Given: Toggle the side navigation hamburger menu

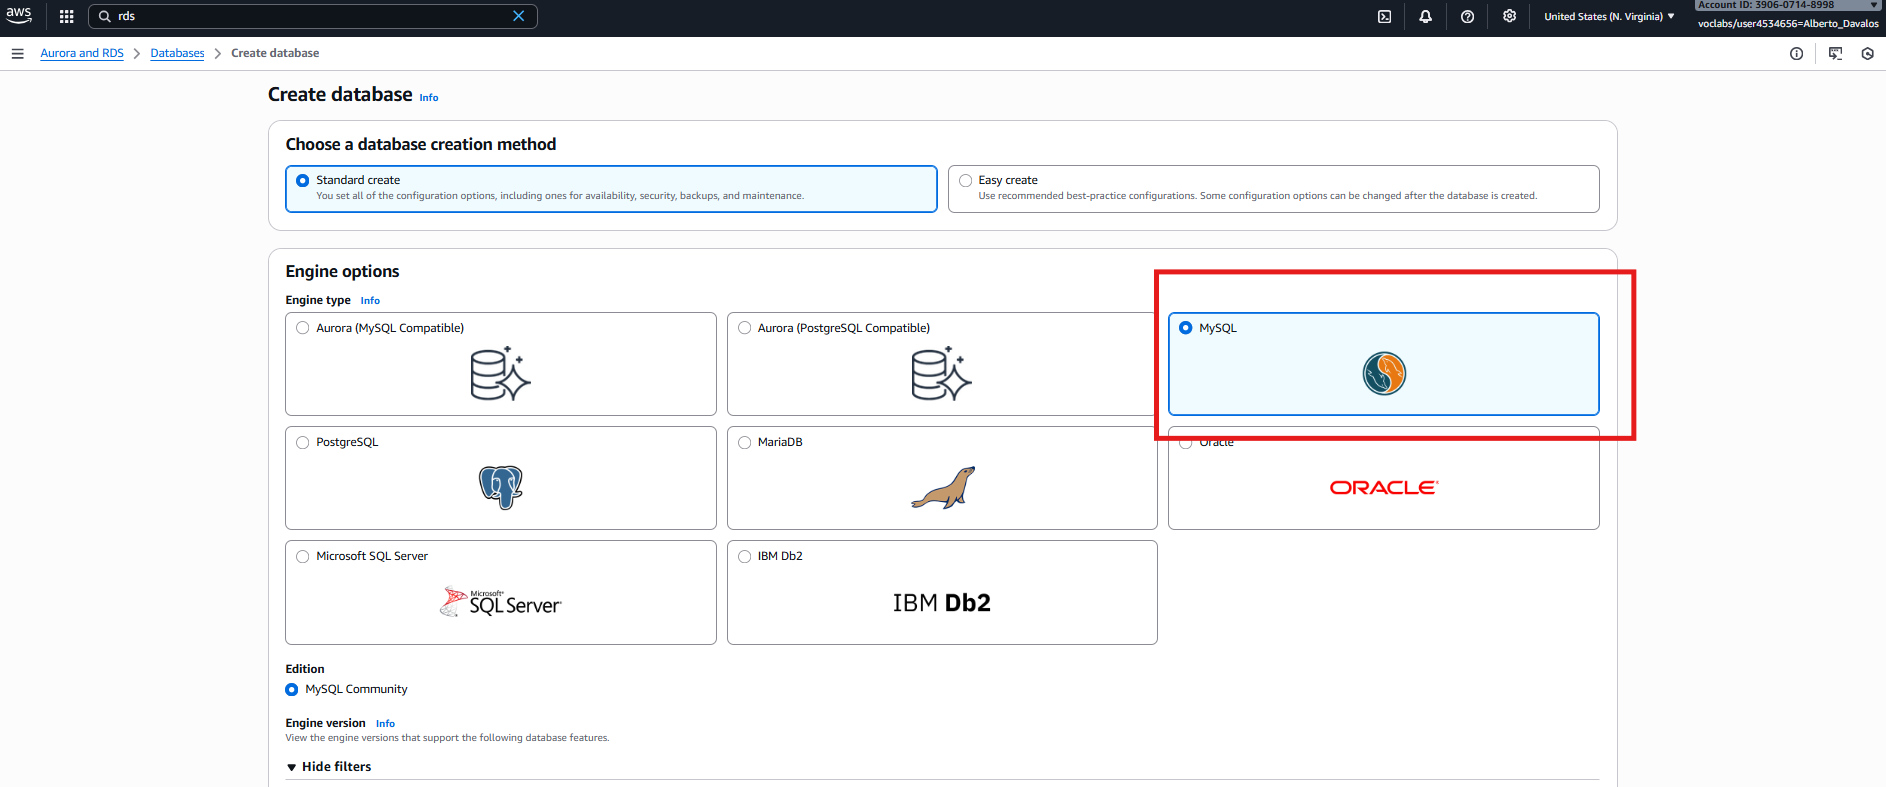Looking at the screenshot, I should point(17,54).
